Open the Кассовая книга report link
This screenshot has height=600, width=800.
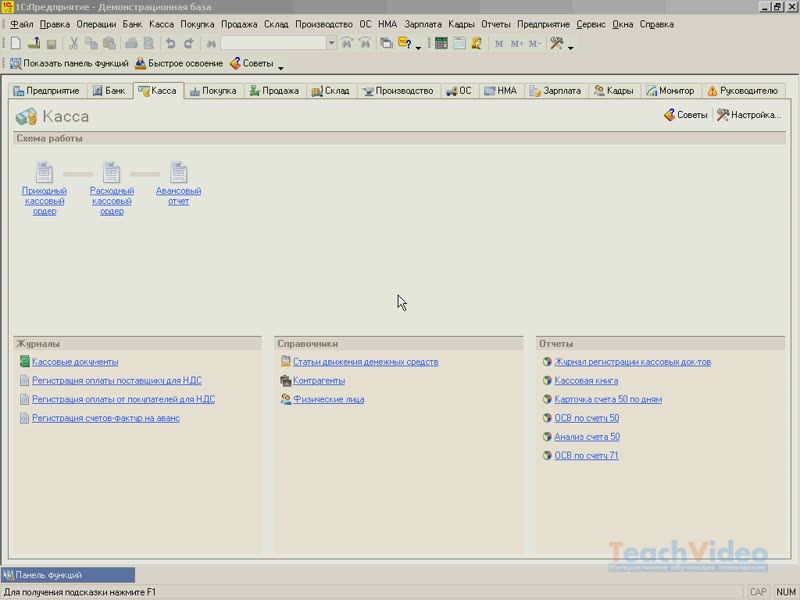point(586,381)
